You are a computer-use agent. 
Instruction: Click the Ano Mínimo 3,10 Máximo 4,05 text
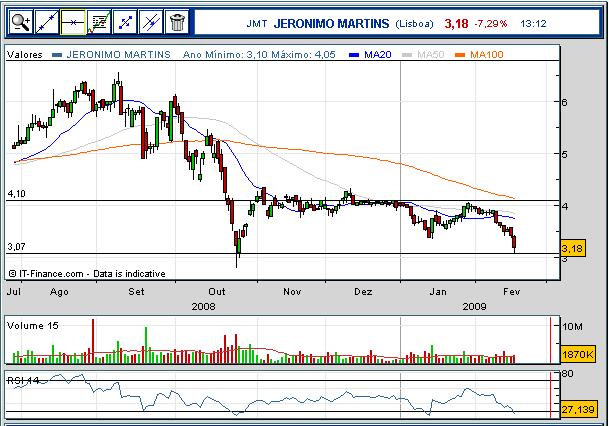coord(259,55)
